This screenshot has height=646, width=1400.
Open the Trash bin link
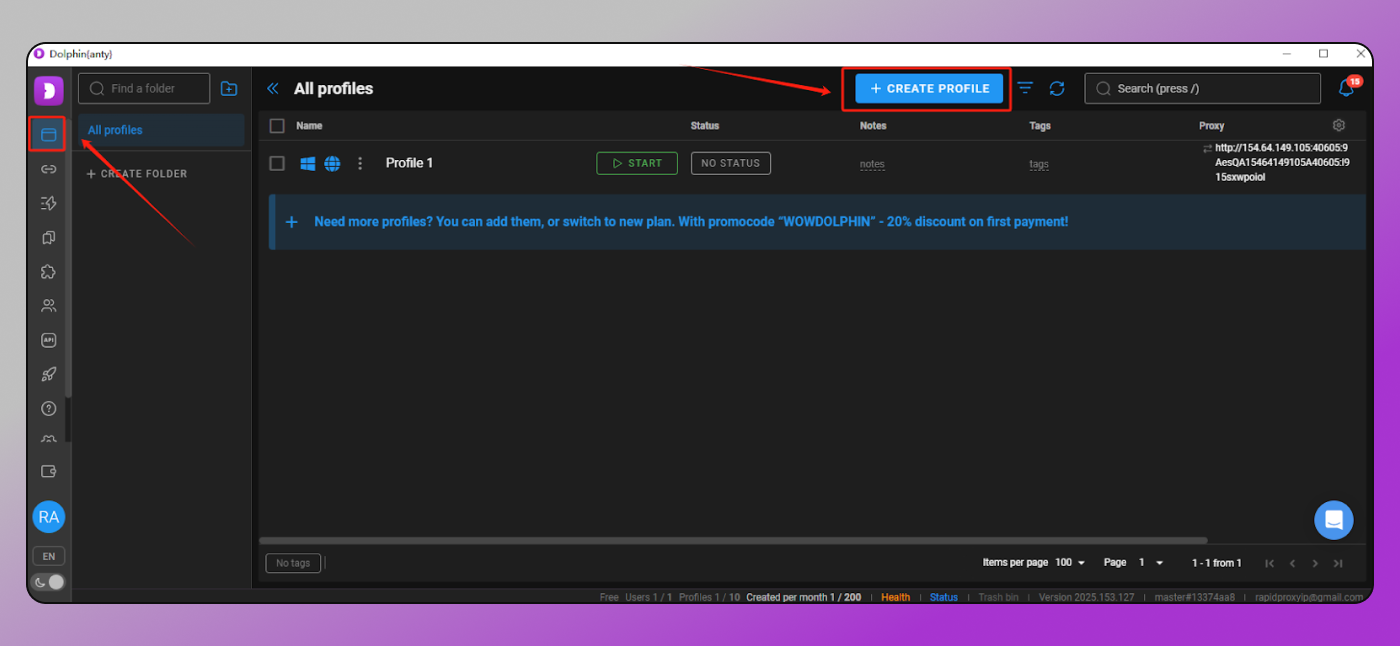coord(998,597)
